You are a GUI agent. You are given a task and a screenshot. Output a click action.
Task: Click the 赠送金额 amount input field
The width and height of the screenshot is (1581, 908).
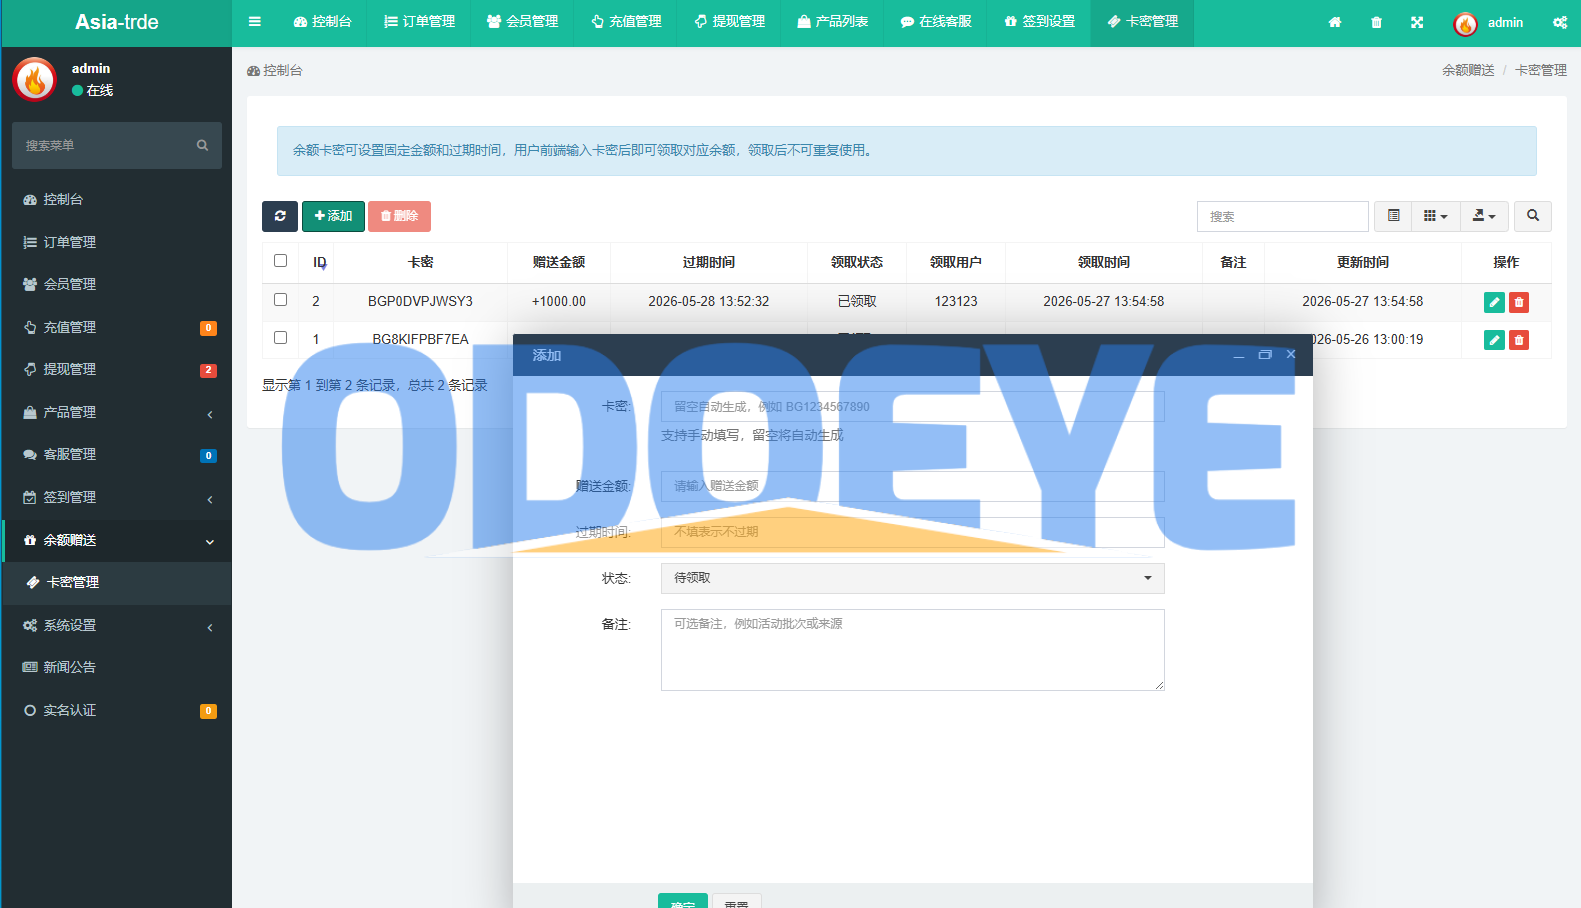click(912, 486)
